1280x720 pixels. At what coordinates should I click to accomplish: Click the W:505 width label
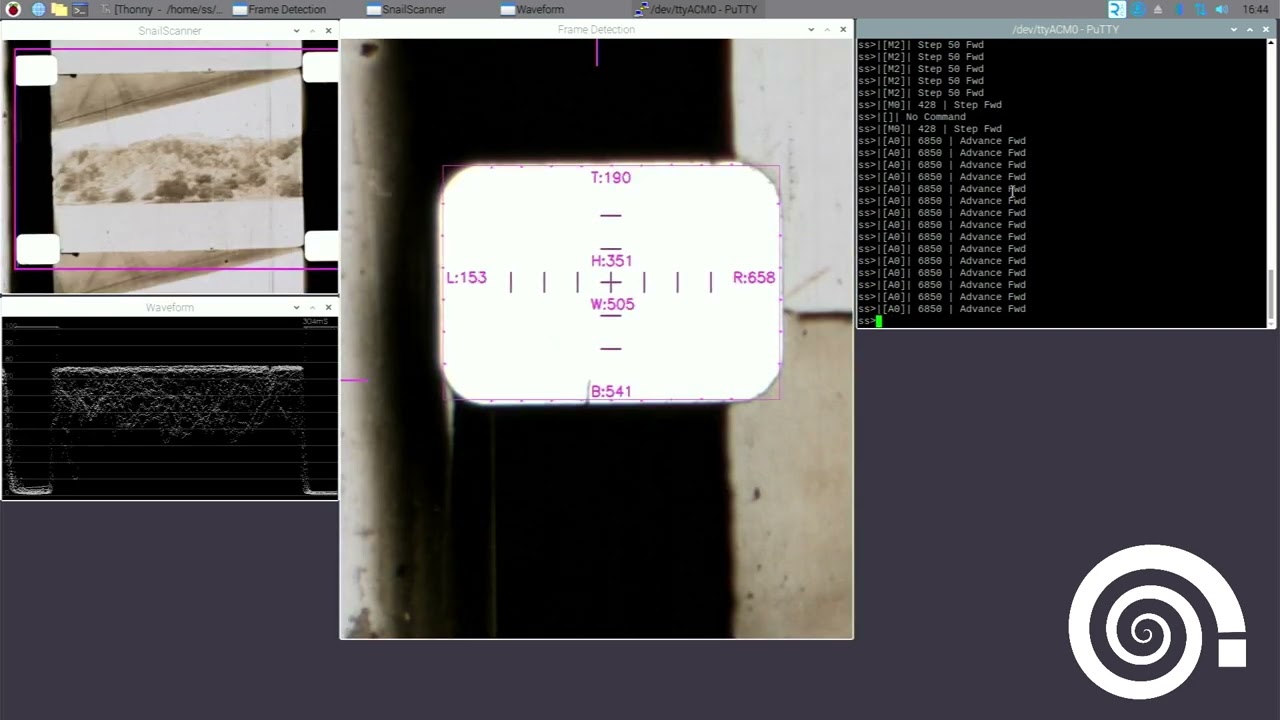click(612, 304)
